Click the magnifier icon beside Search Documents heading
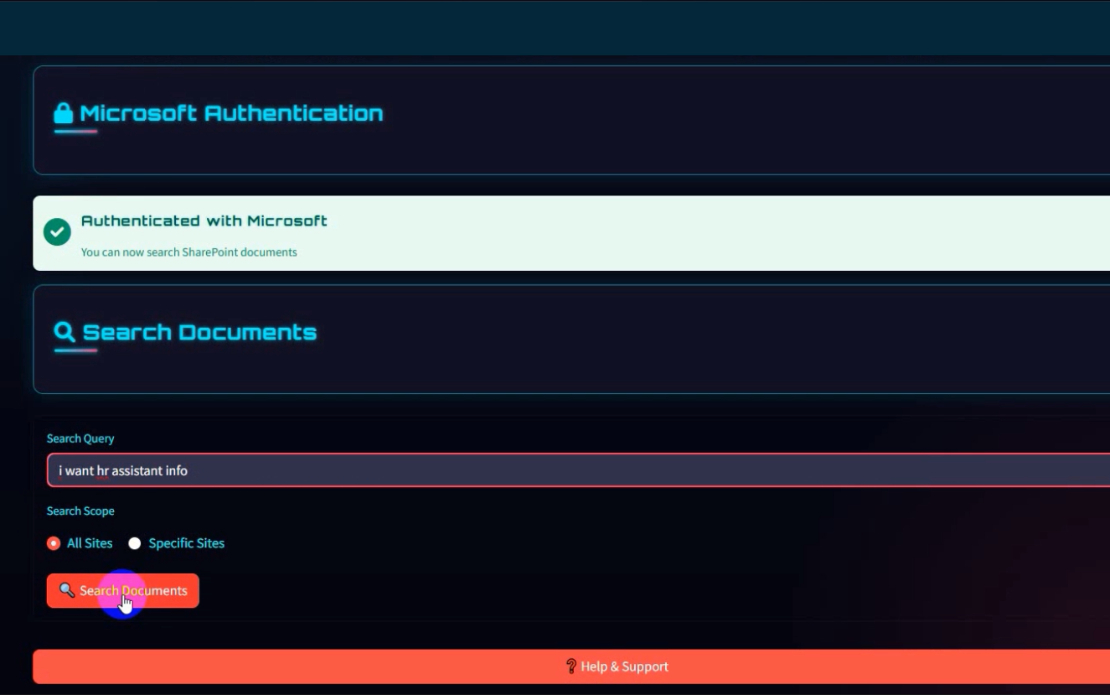The image size is (1110, 695). tap(64, 331)
